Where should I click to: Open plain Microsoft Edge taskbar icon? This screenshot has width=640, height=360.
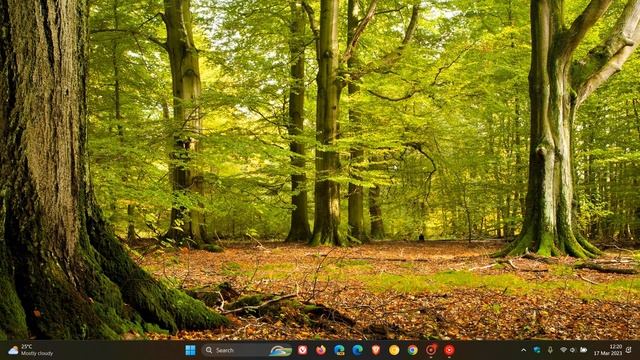(x=358, y=350)
